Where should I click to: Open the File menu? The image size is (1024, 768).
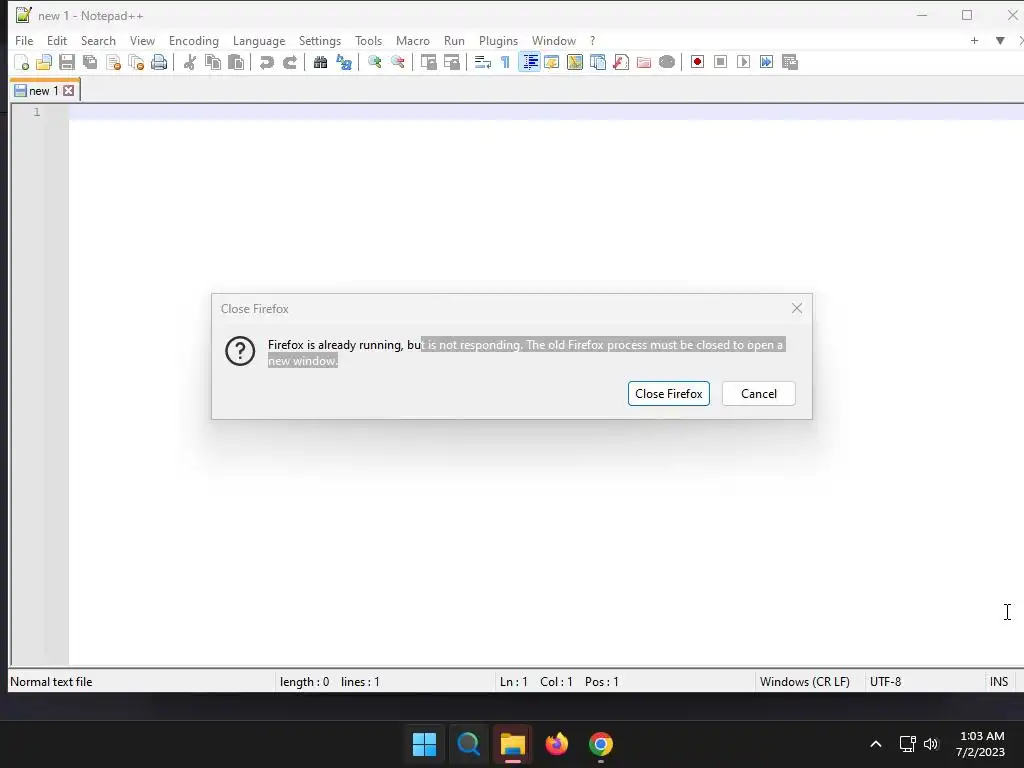coord(24,40)
